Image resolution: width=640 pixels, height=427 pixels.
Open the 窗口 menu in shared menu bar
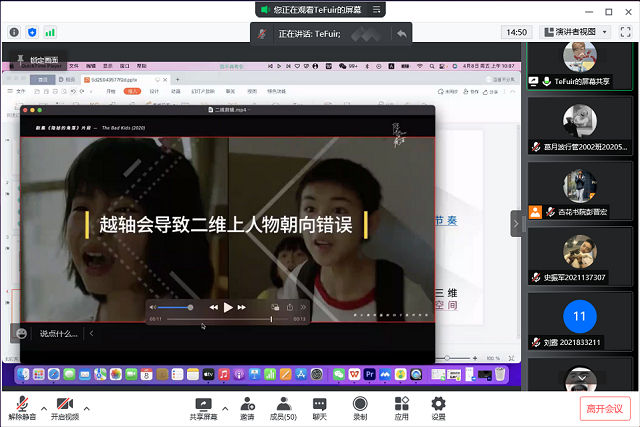[x=124, y=66]
